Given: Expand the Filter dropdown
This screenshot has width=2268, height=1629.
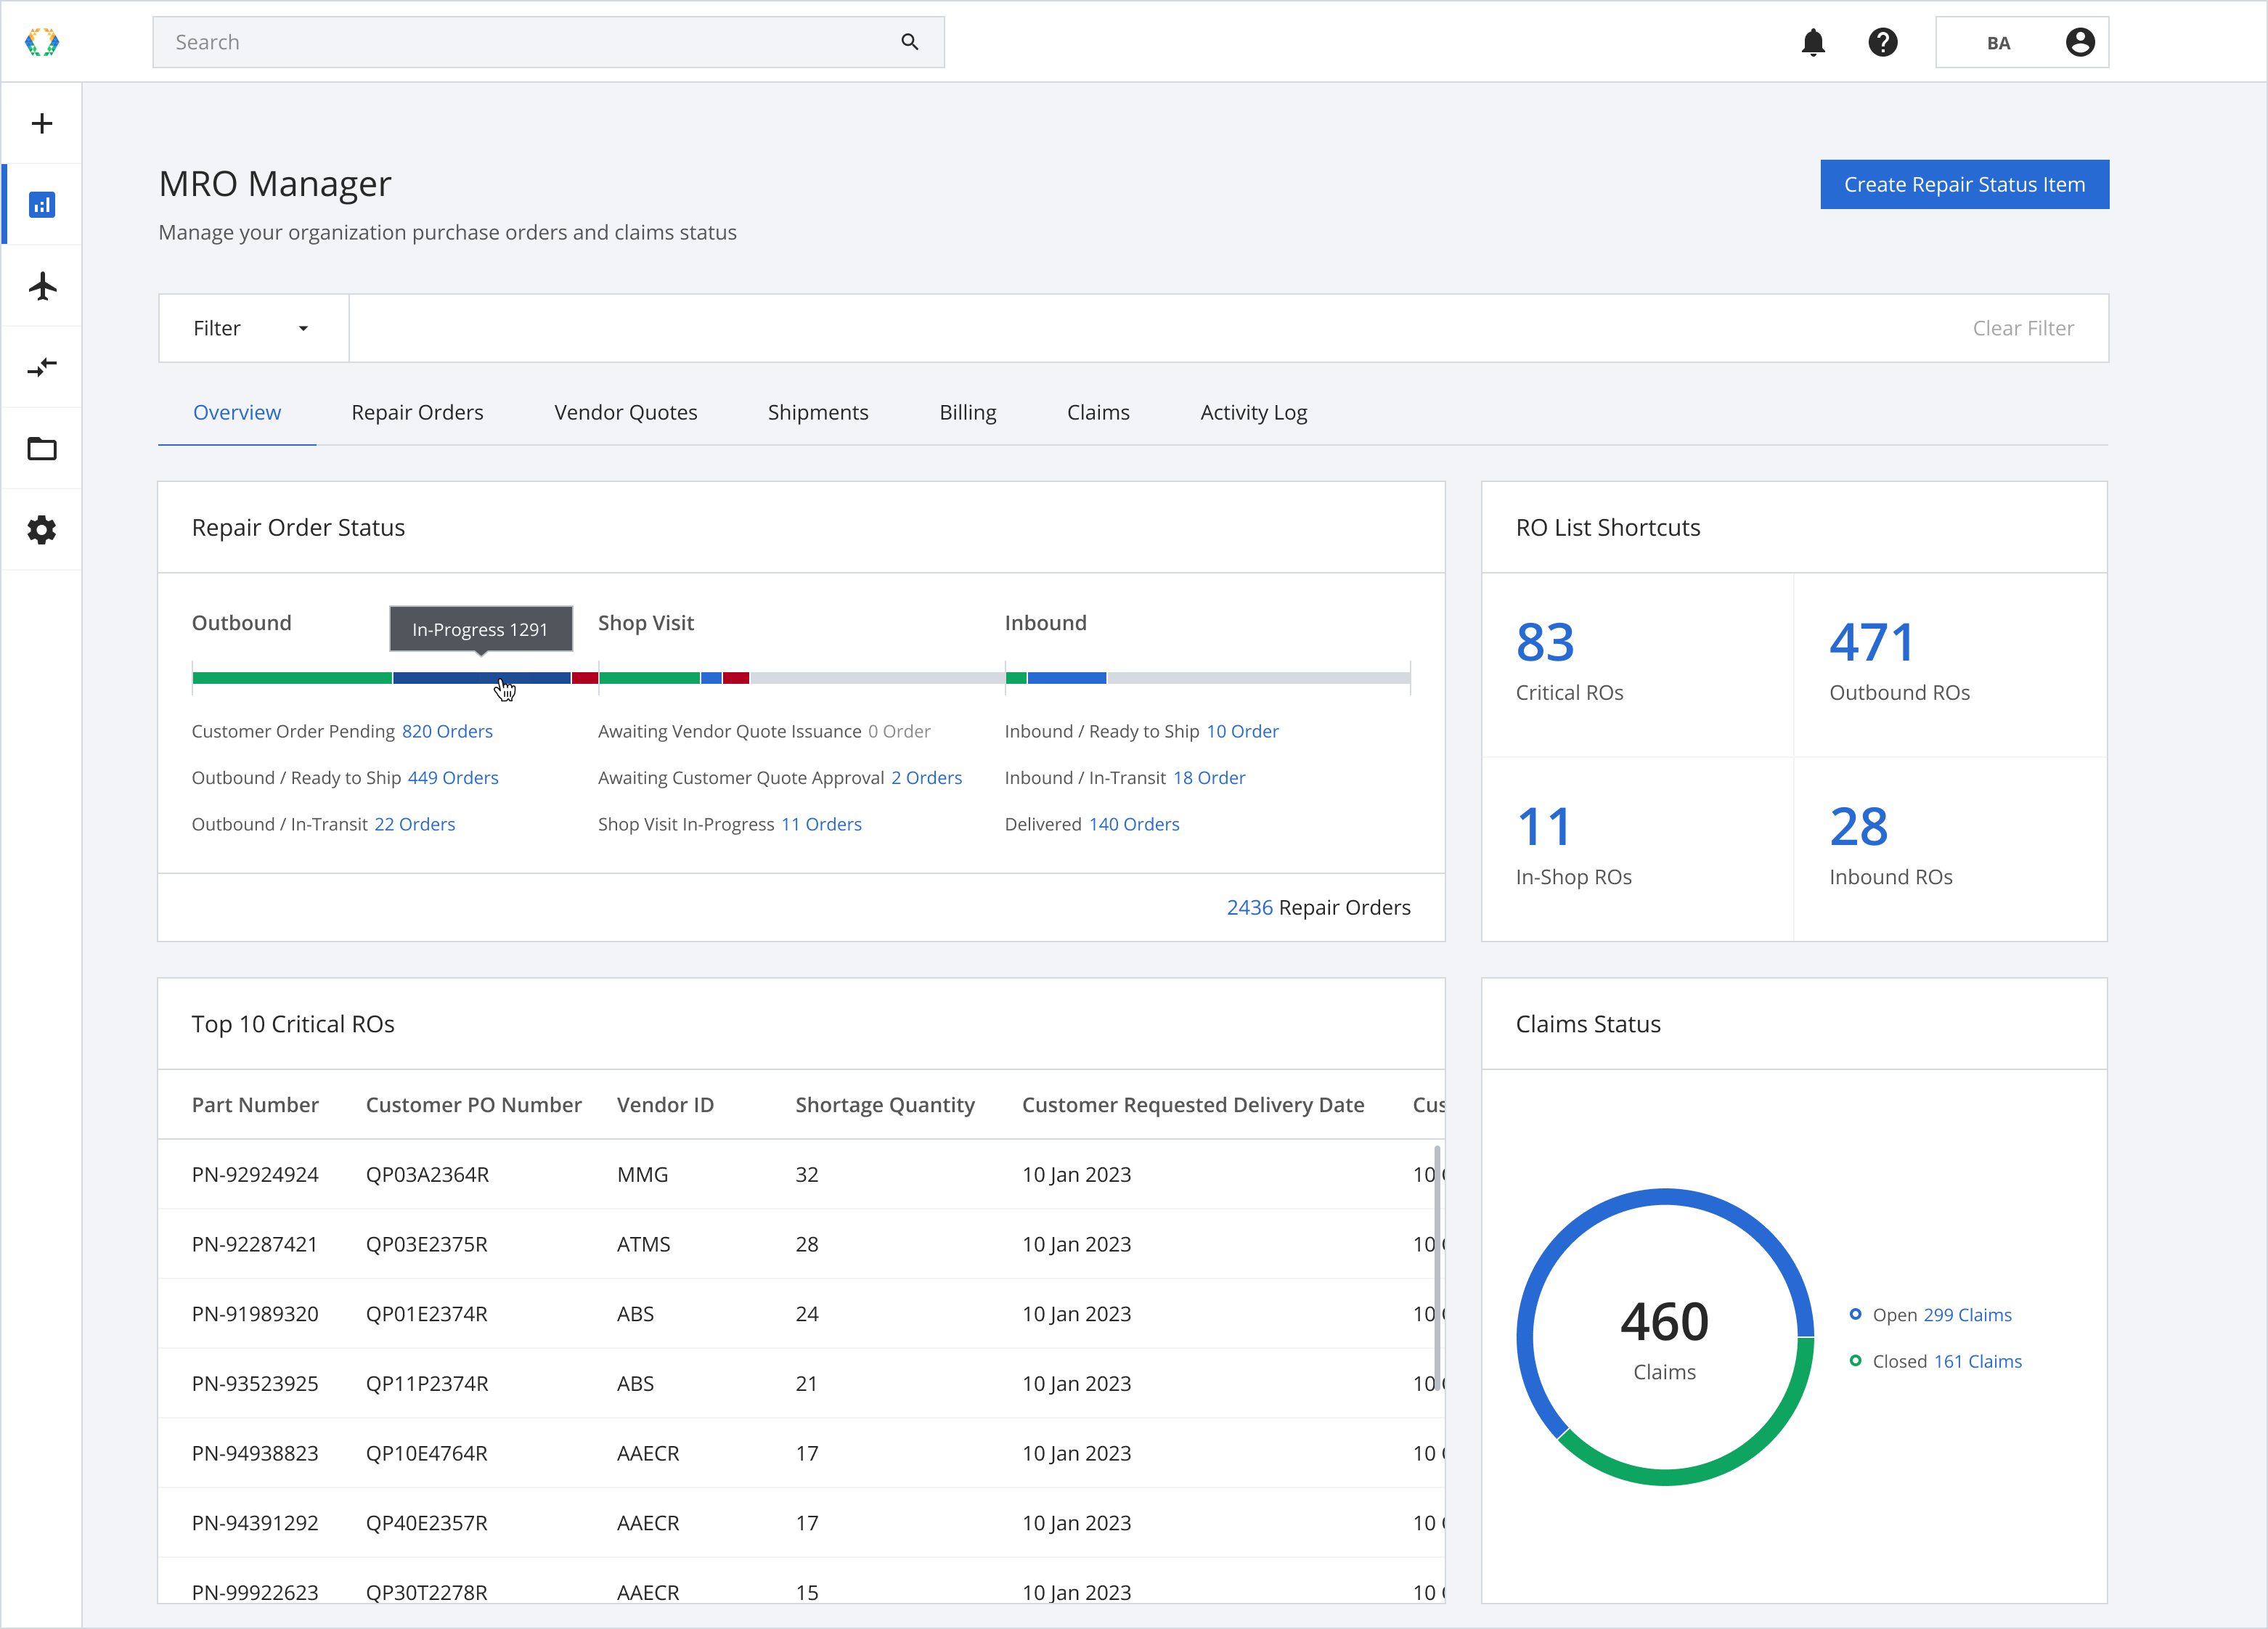Looking at the screenshot, I should [253, 328].
